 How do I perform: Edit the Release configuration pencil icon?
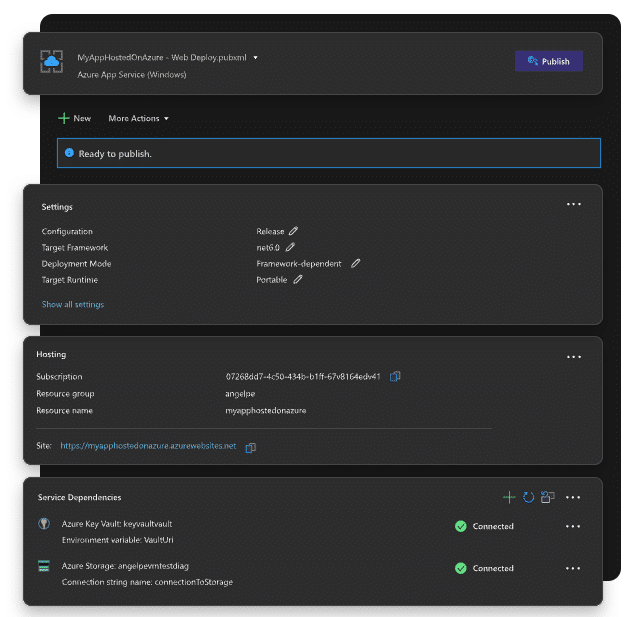click(294, 231)
